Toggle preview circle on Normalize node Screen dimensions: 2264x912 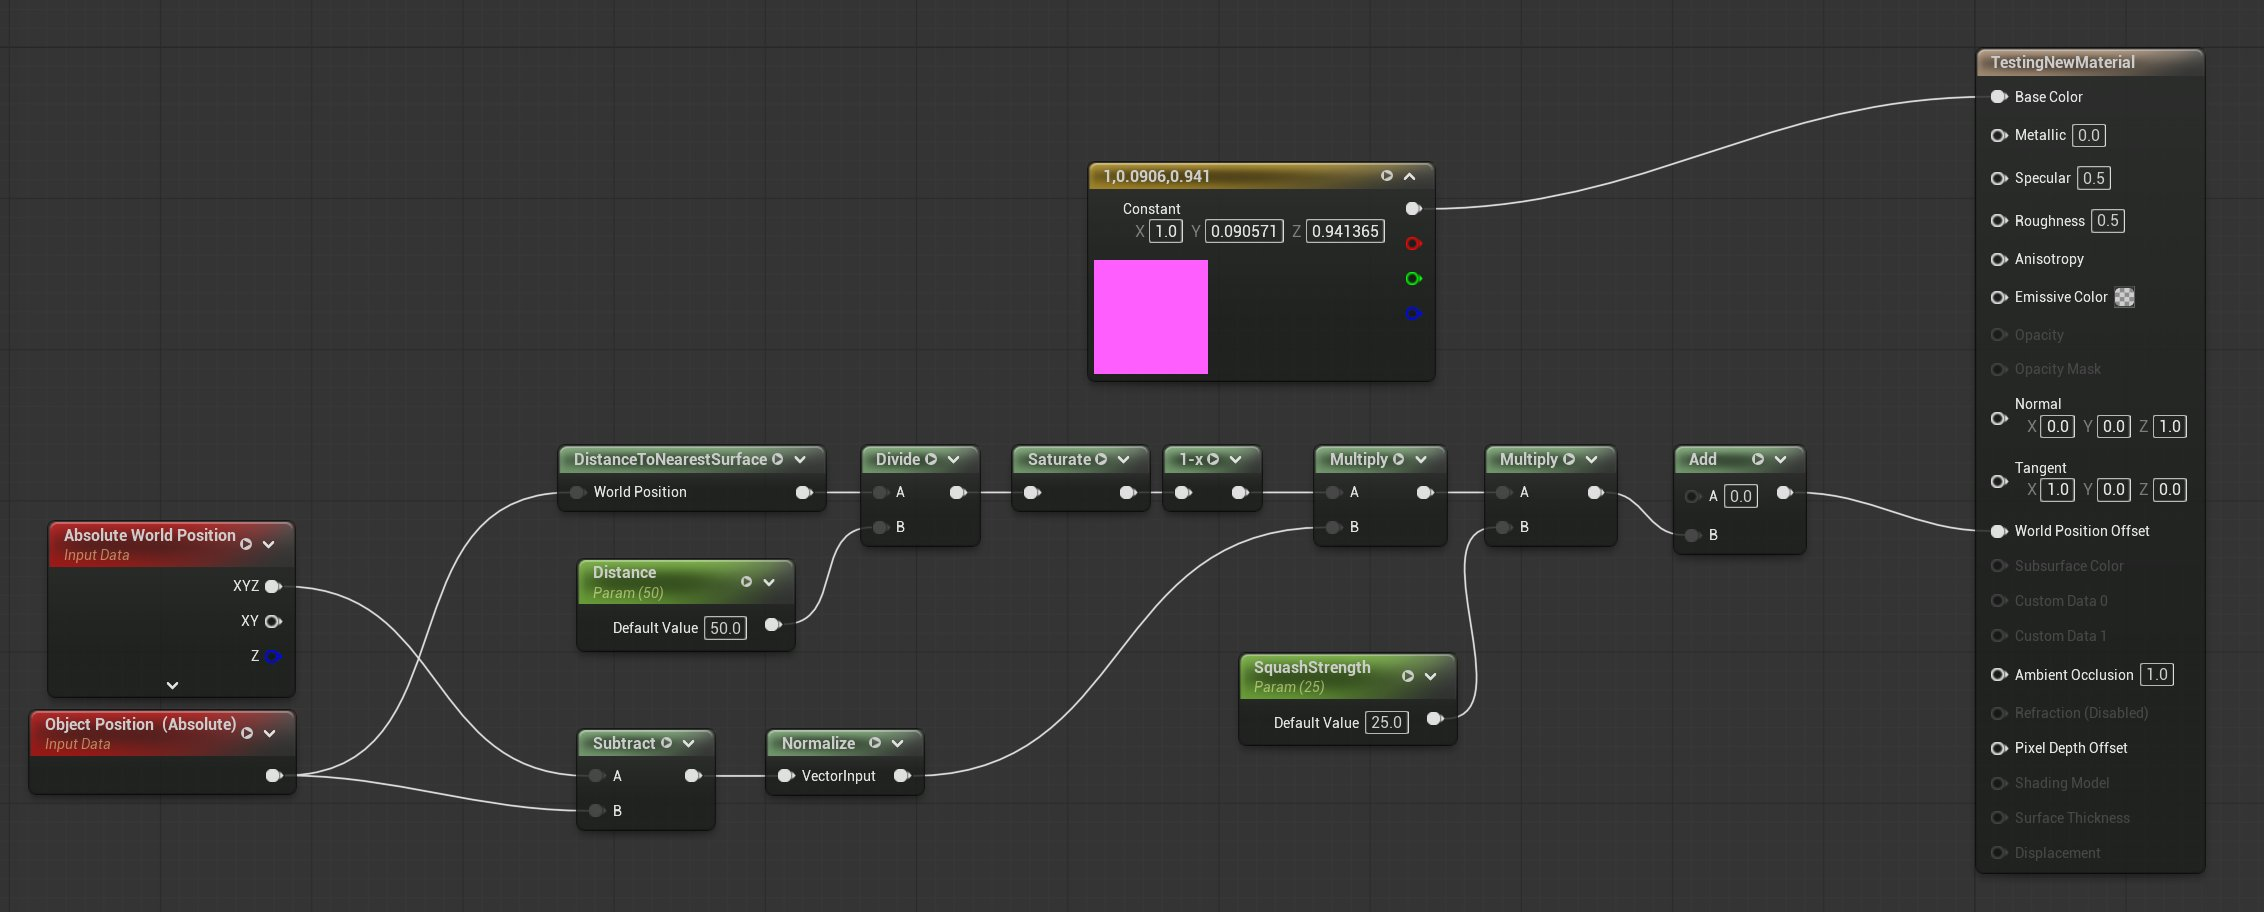(875, 743)
